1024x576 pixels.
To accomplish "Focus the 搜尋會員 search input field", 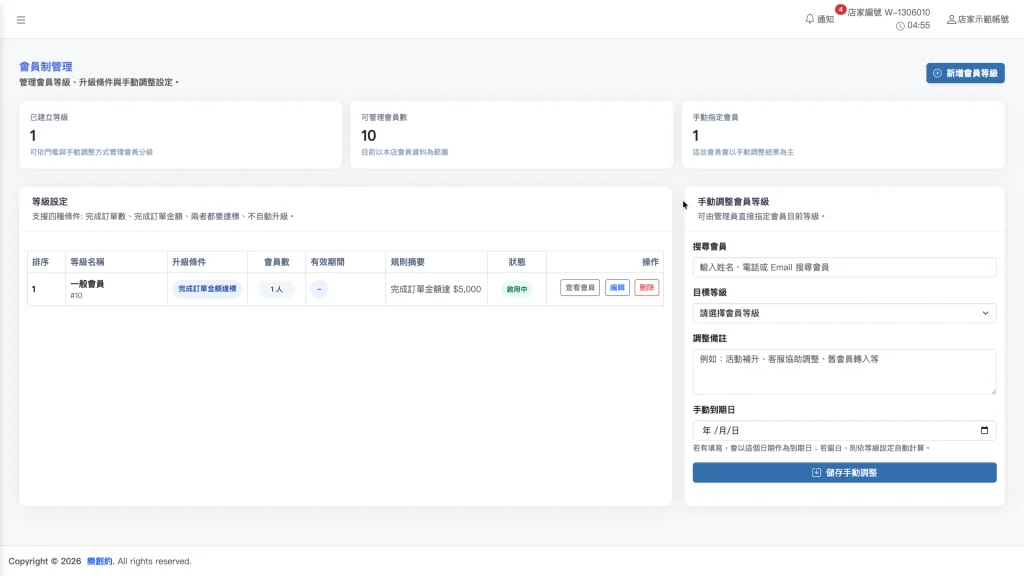I will 844,267.
